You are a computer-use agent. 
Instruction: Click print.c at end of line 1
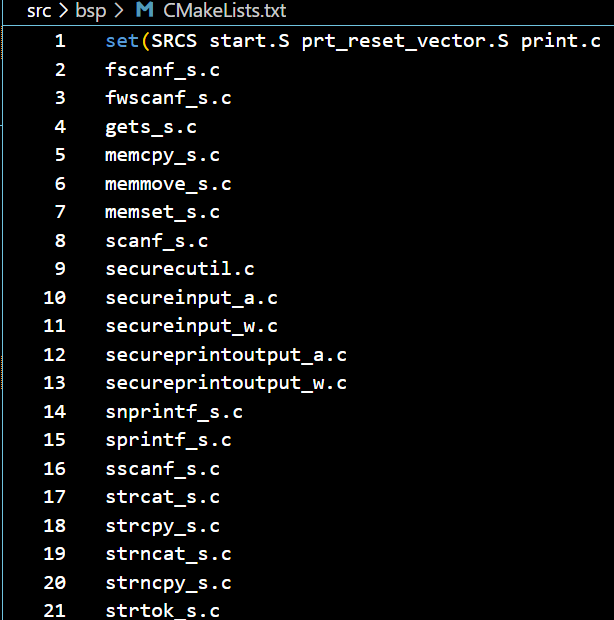561,41
